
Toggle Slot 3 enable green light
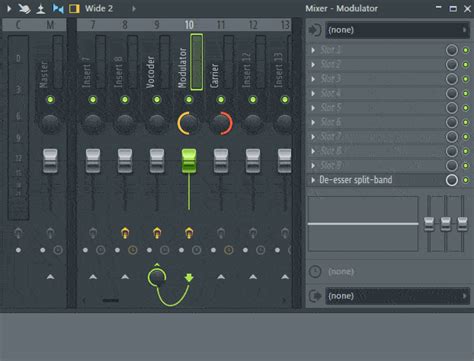[466, 79]
